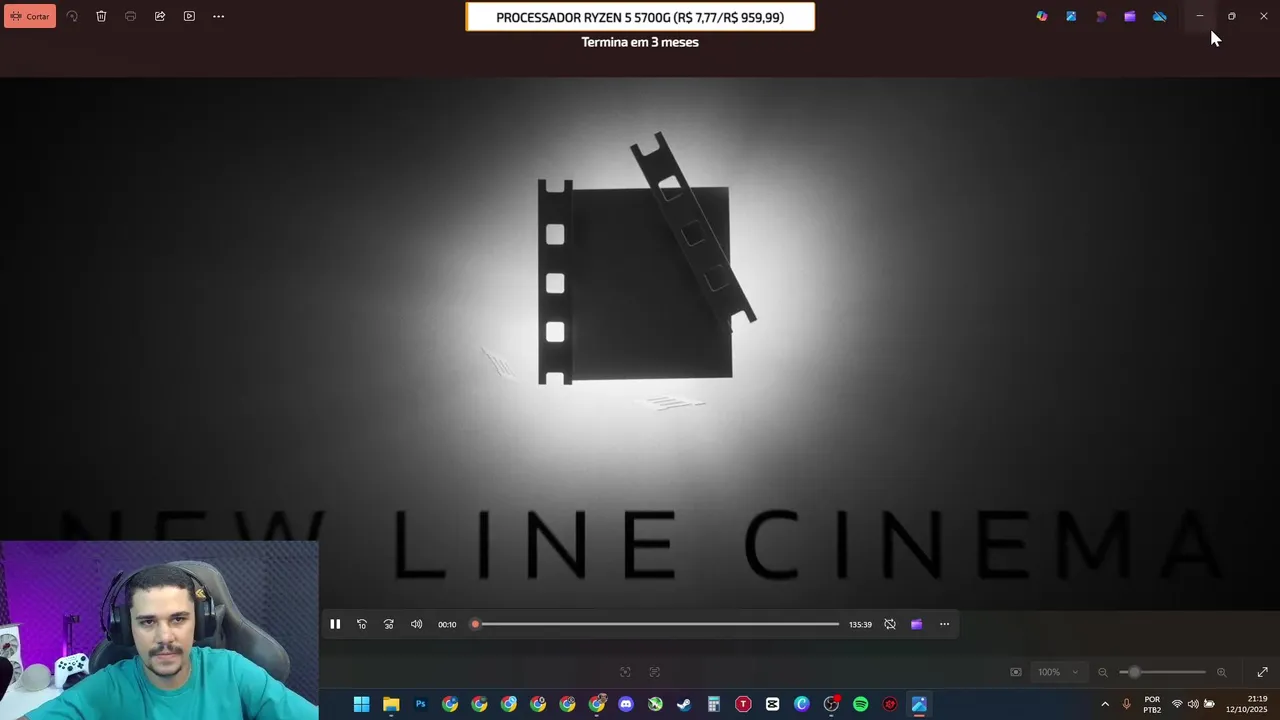Open the player bar more options menu
Image resolution: width=1280 pixels, height=720 pixels.
(944, 624)
